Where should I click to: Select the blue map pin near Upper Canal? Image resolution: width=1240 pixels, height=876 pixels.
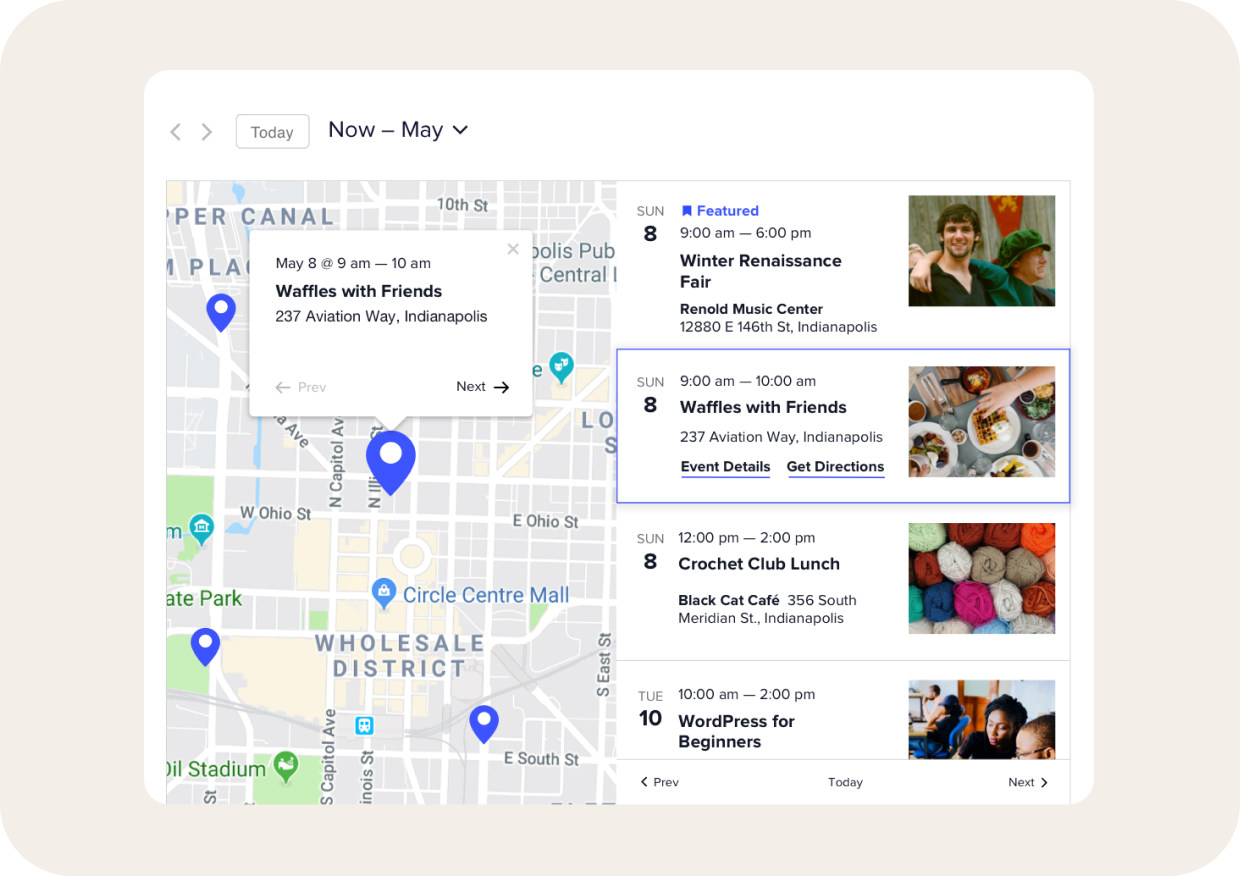(221, 311)
